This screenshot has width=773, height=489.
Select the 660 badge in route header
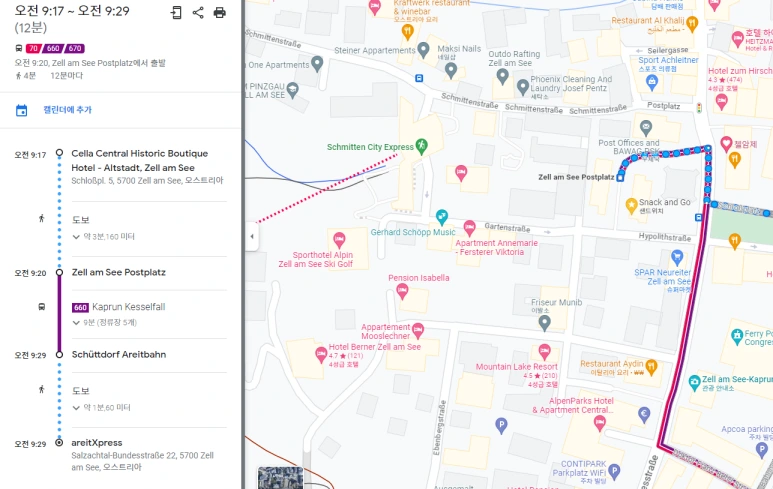tap(53, 48)
